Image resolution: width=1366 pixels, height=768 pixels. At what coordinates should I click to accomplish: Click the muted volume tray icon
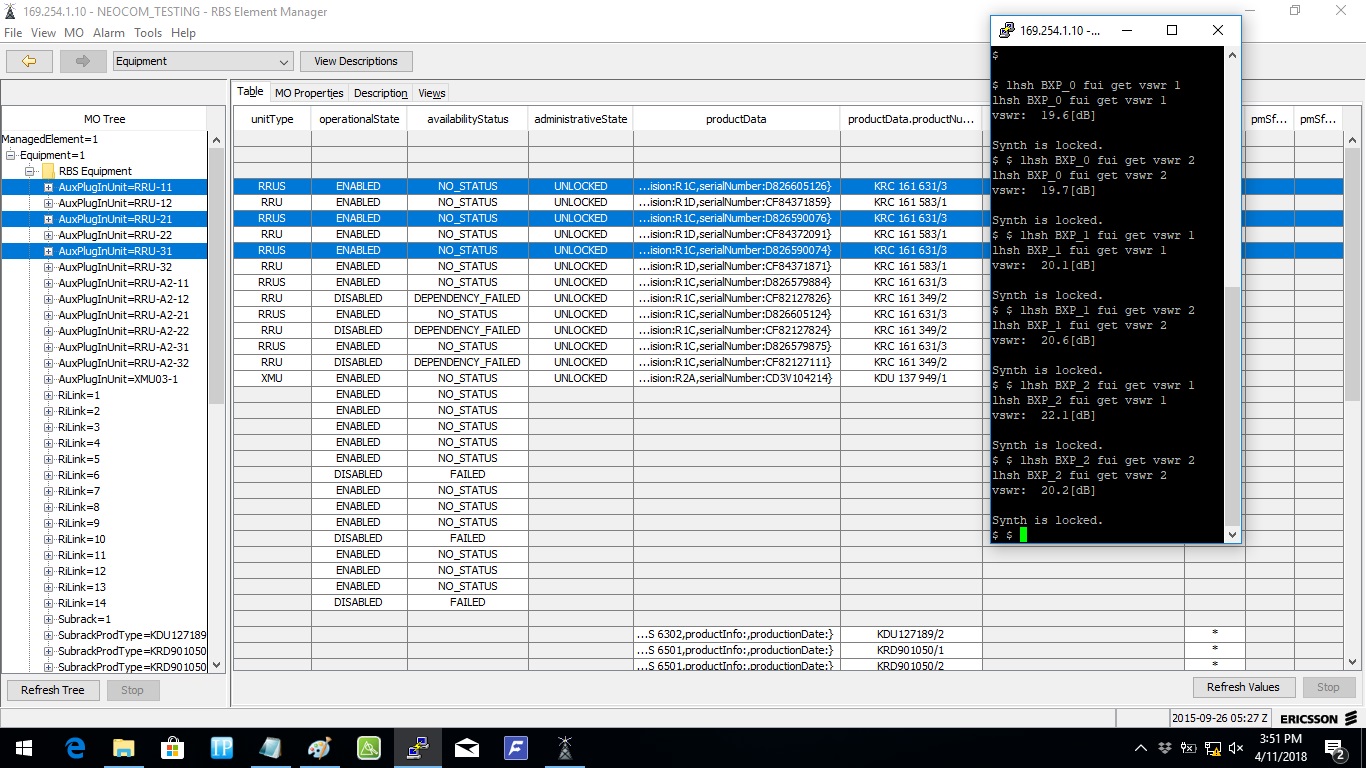point(1236,748)
